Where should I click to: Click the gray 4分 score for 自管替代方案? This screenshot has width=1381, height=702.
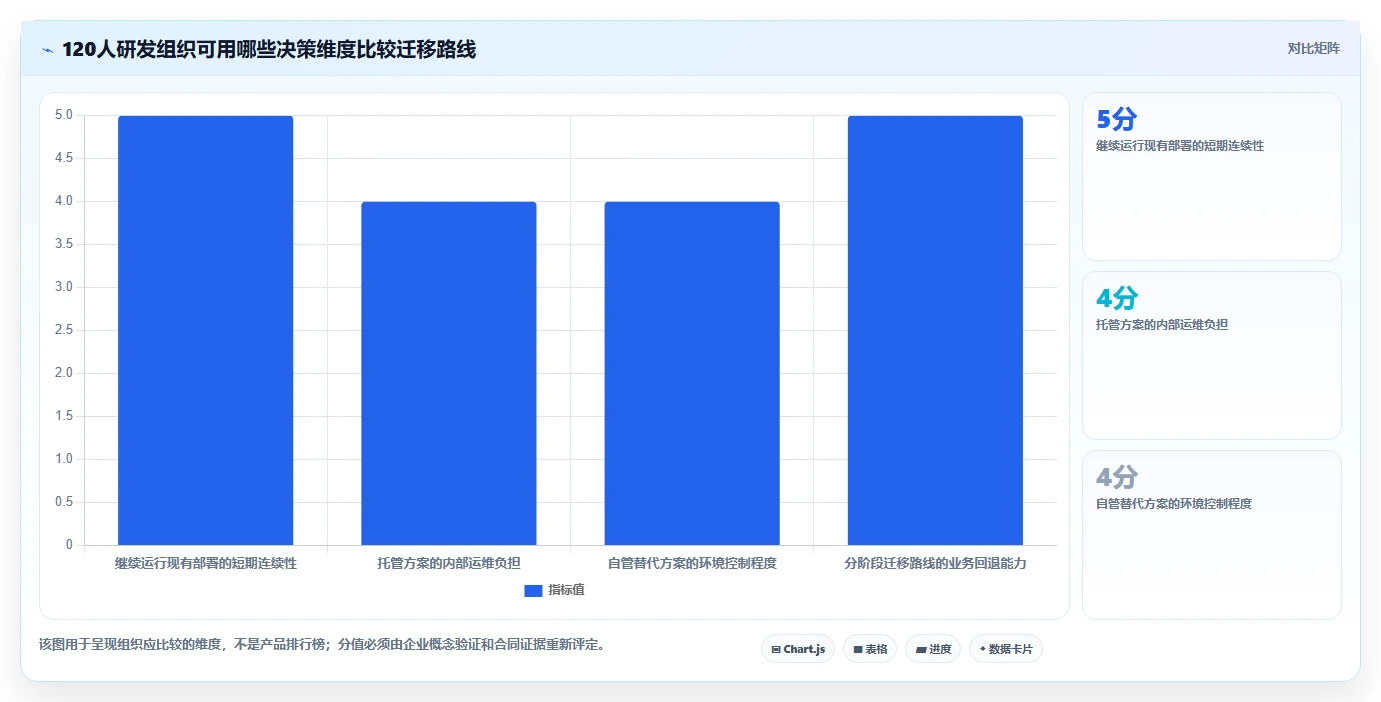pyautogui.click(x=1116, y=477)
